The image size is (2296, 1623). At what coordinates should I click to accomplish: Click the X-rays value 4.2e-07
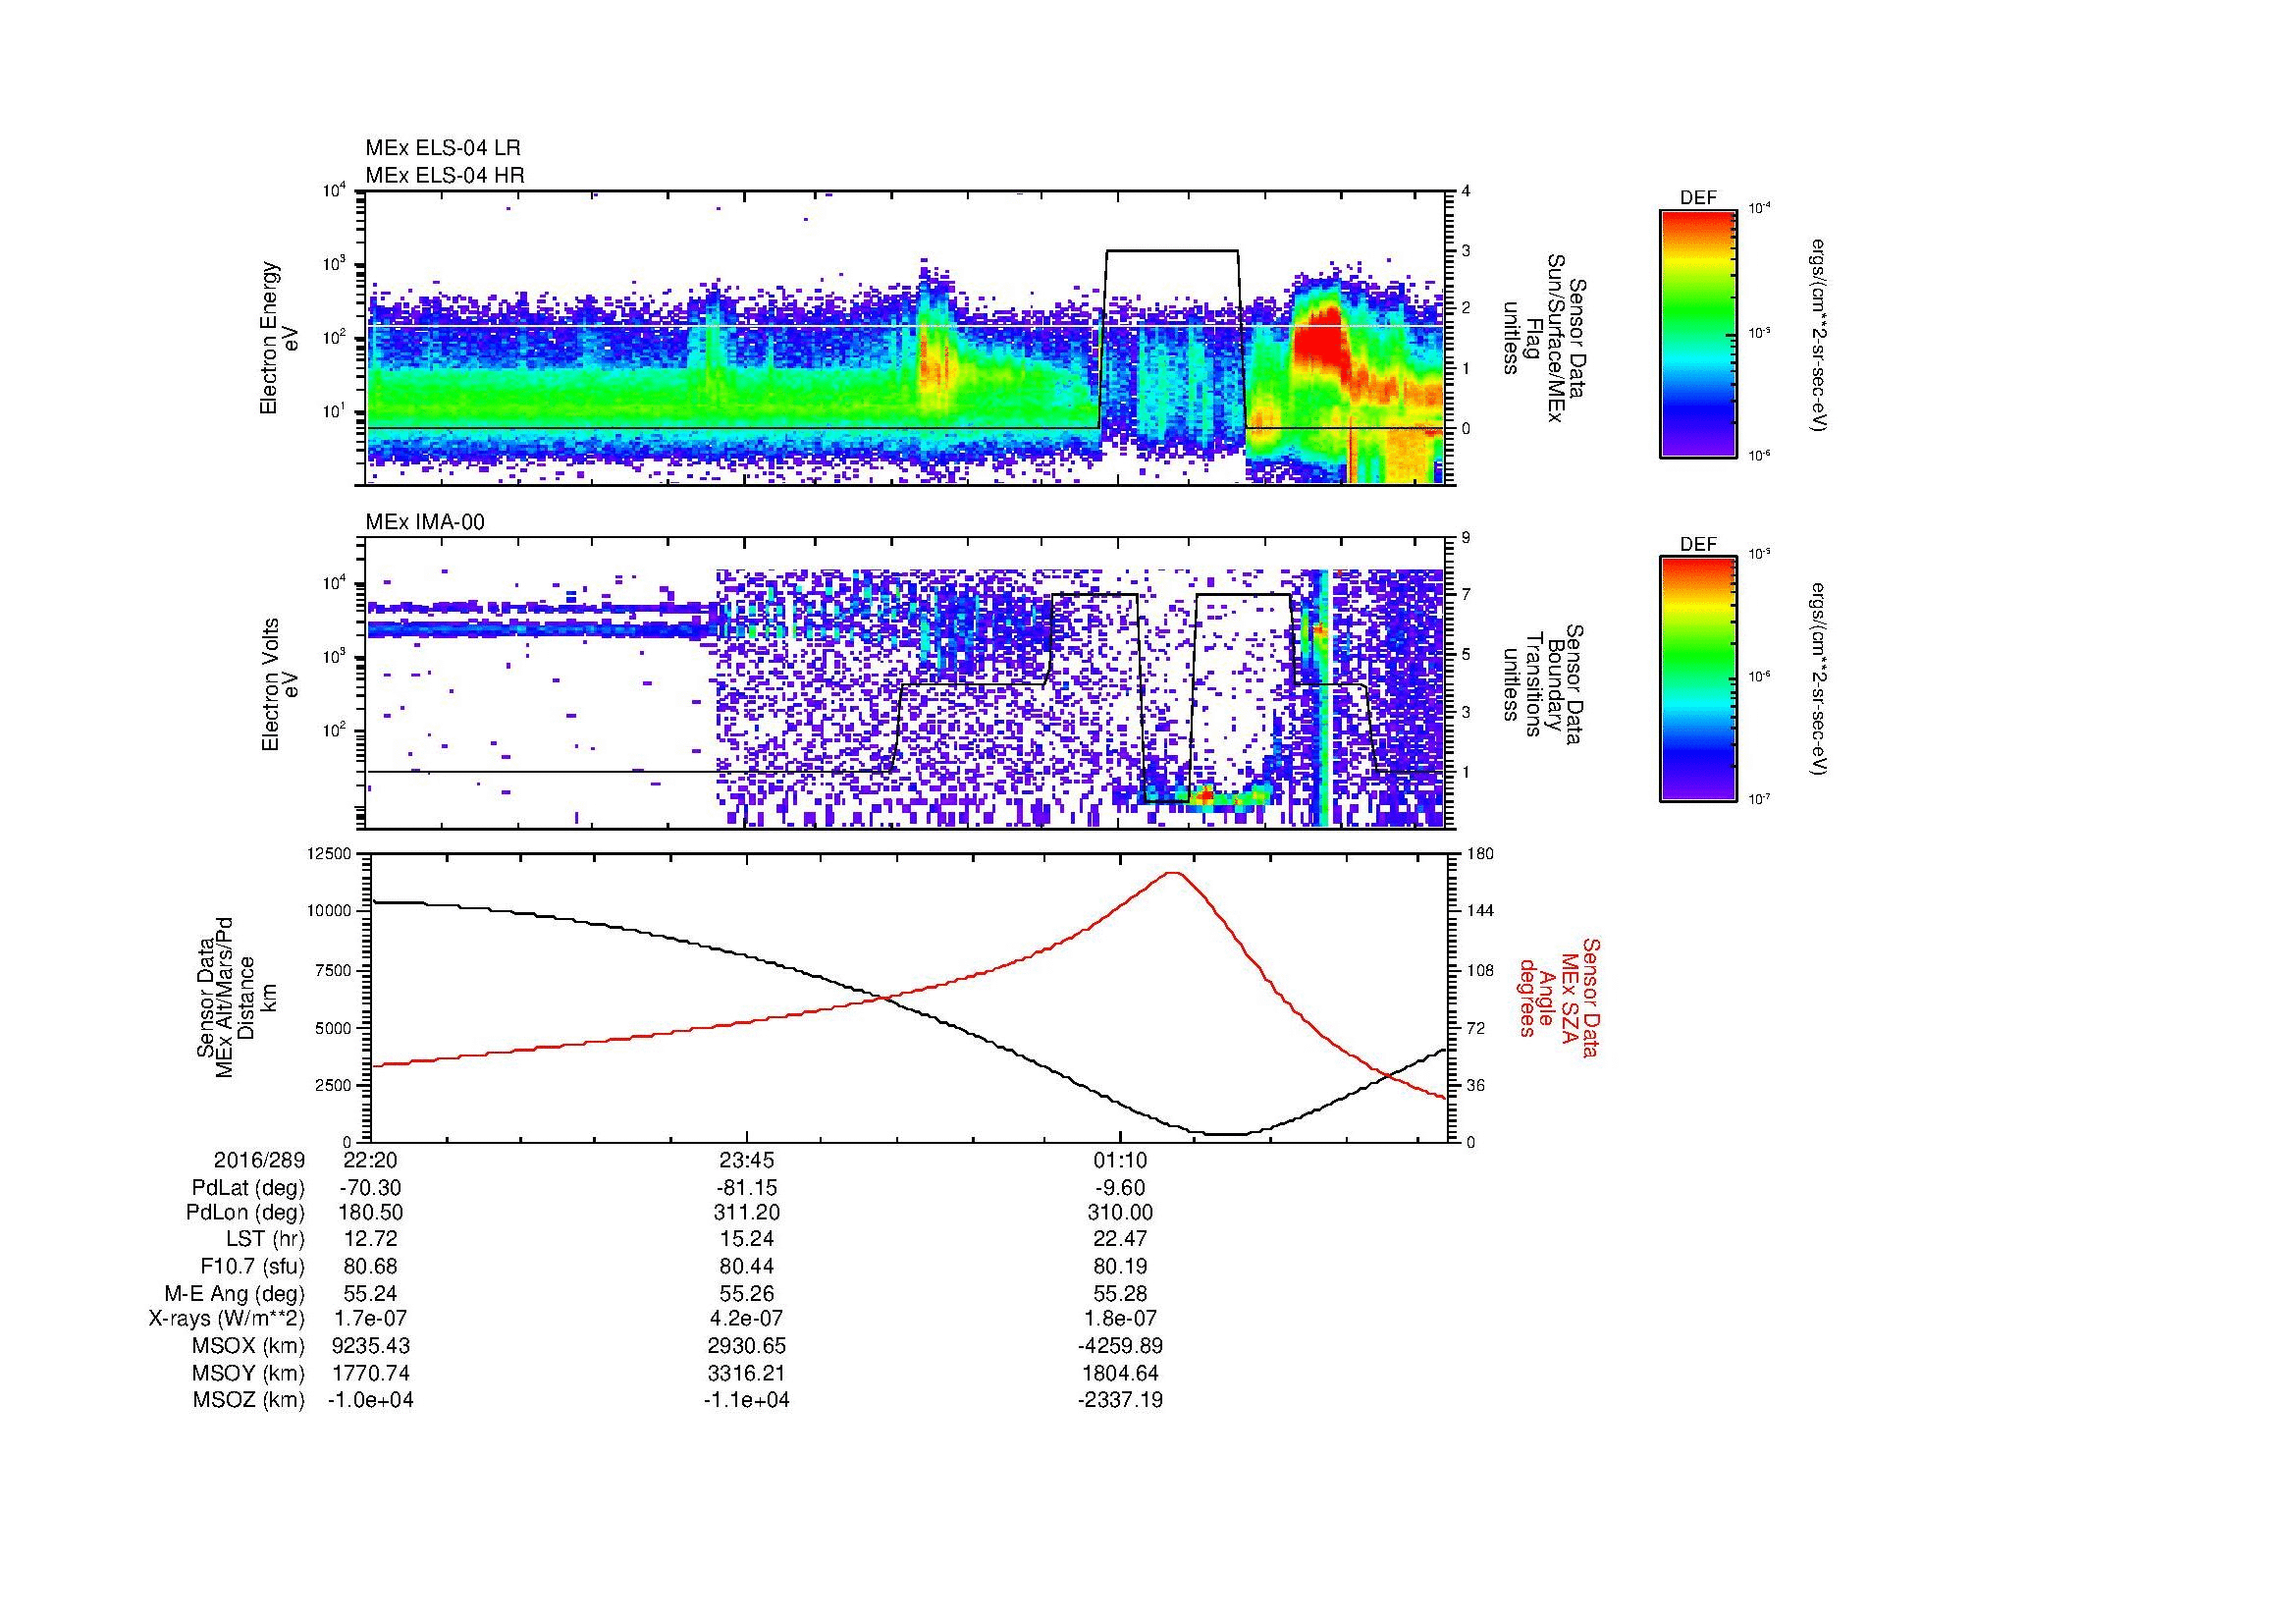pyautogui.click(x=746, y=1319)
